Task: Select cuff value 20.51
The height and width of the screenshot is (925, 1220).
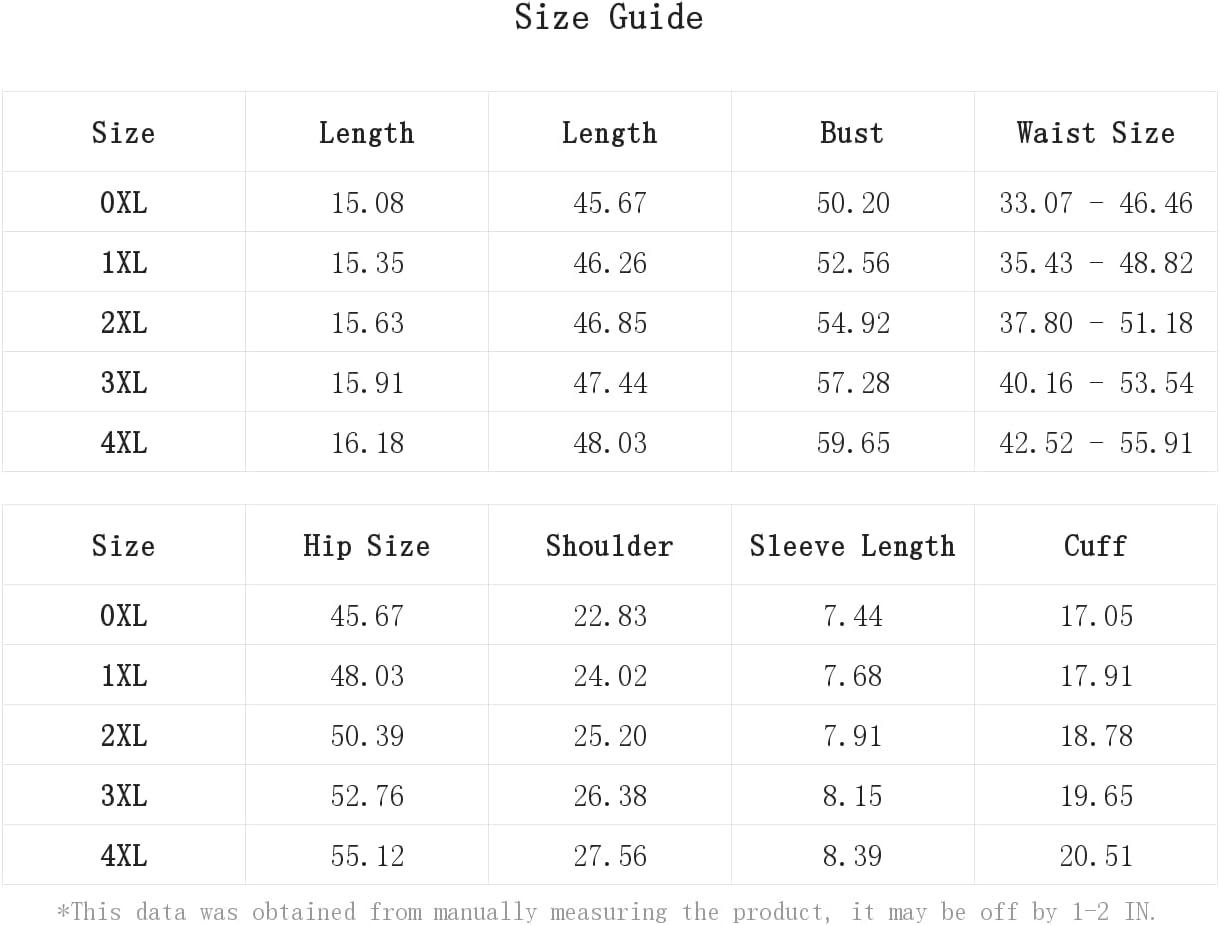Action: pyautogui.click(x=1097, y=856)
